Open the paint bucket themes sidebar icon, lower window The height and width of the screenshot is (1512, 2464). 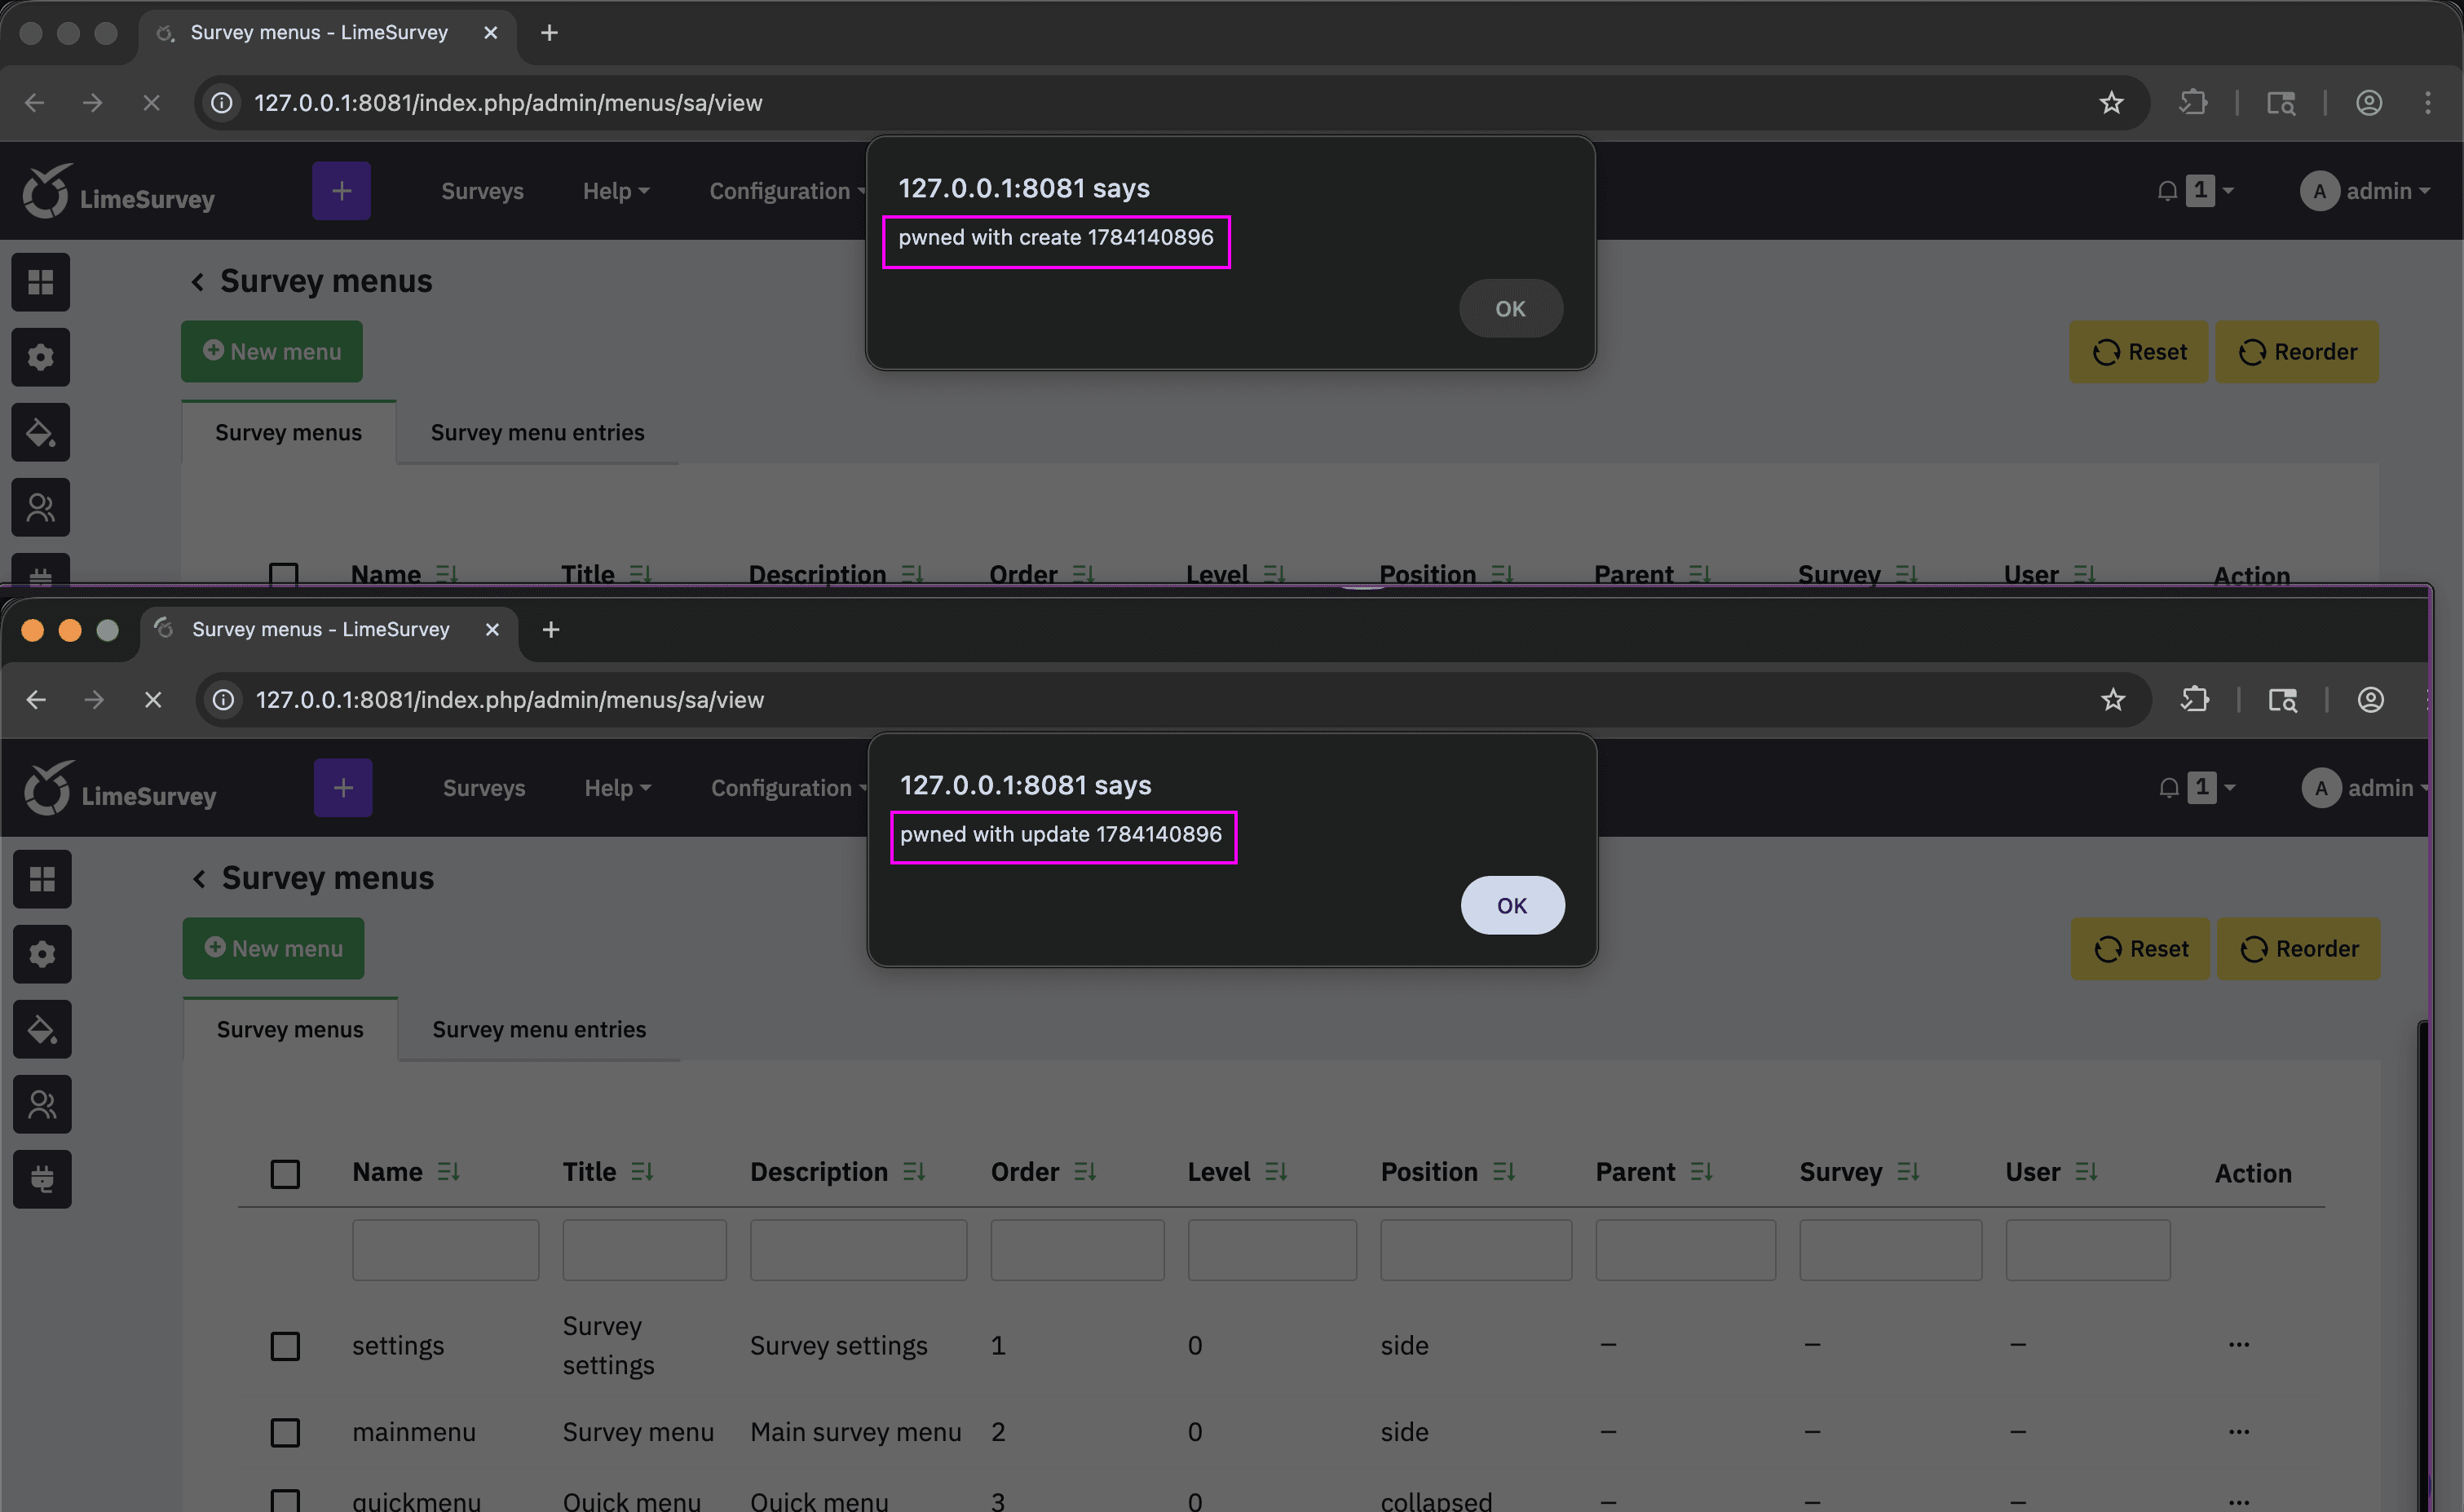click(x=42, y=1029)
